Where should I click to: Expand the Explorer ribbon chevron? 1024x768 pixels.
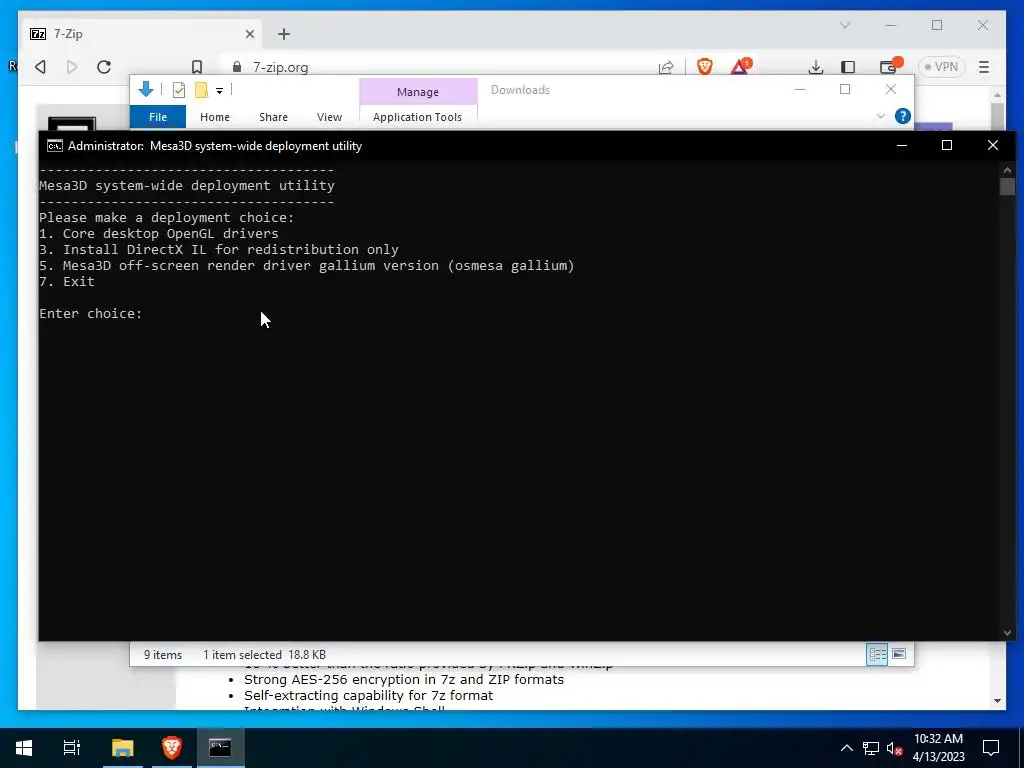(x=880, y=116)
